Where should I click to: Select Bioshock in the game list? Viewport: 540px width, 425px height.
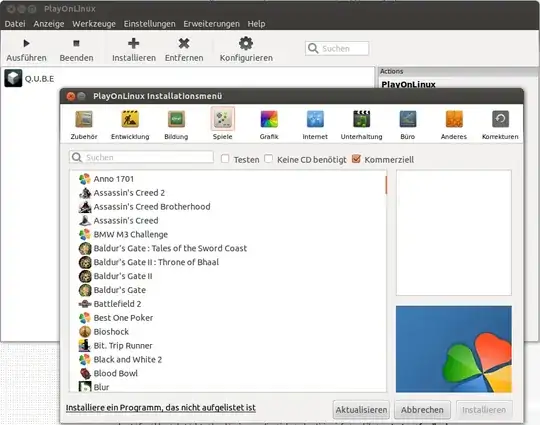coord(111,332)
